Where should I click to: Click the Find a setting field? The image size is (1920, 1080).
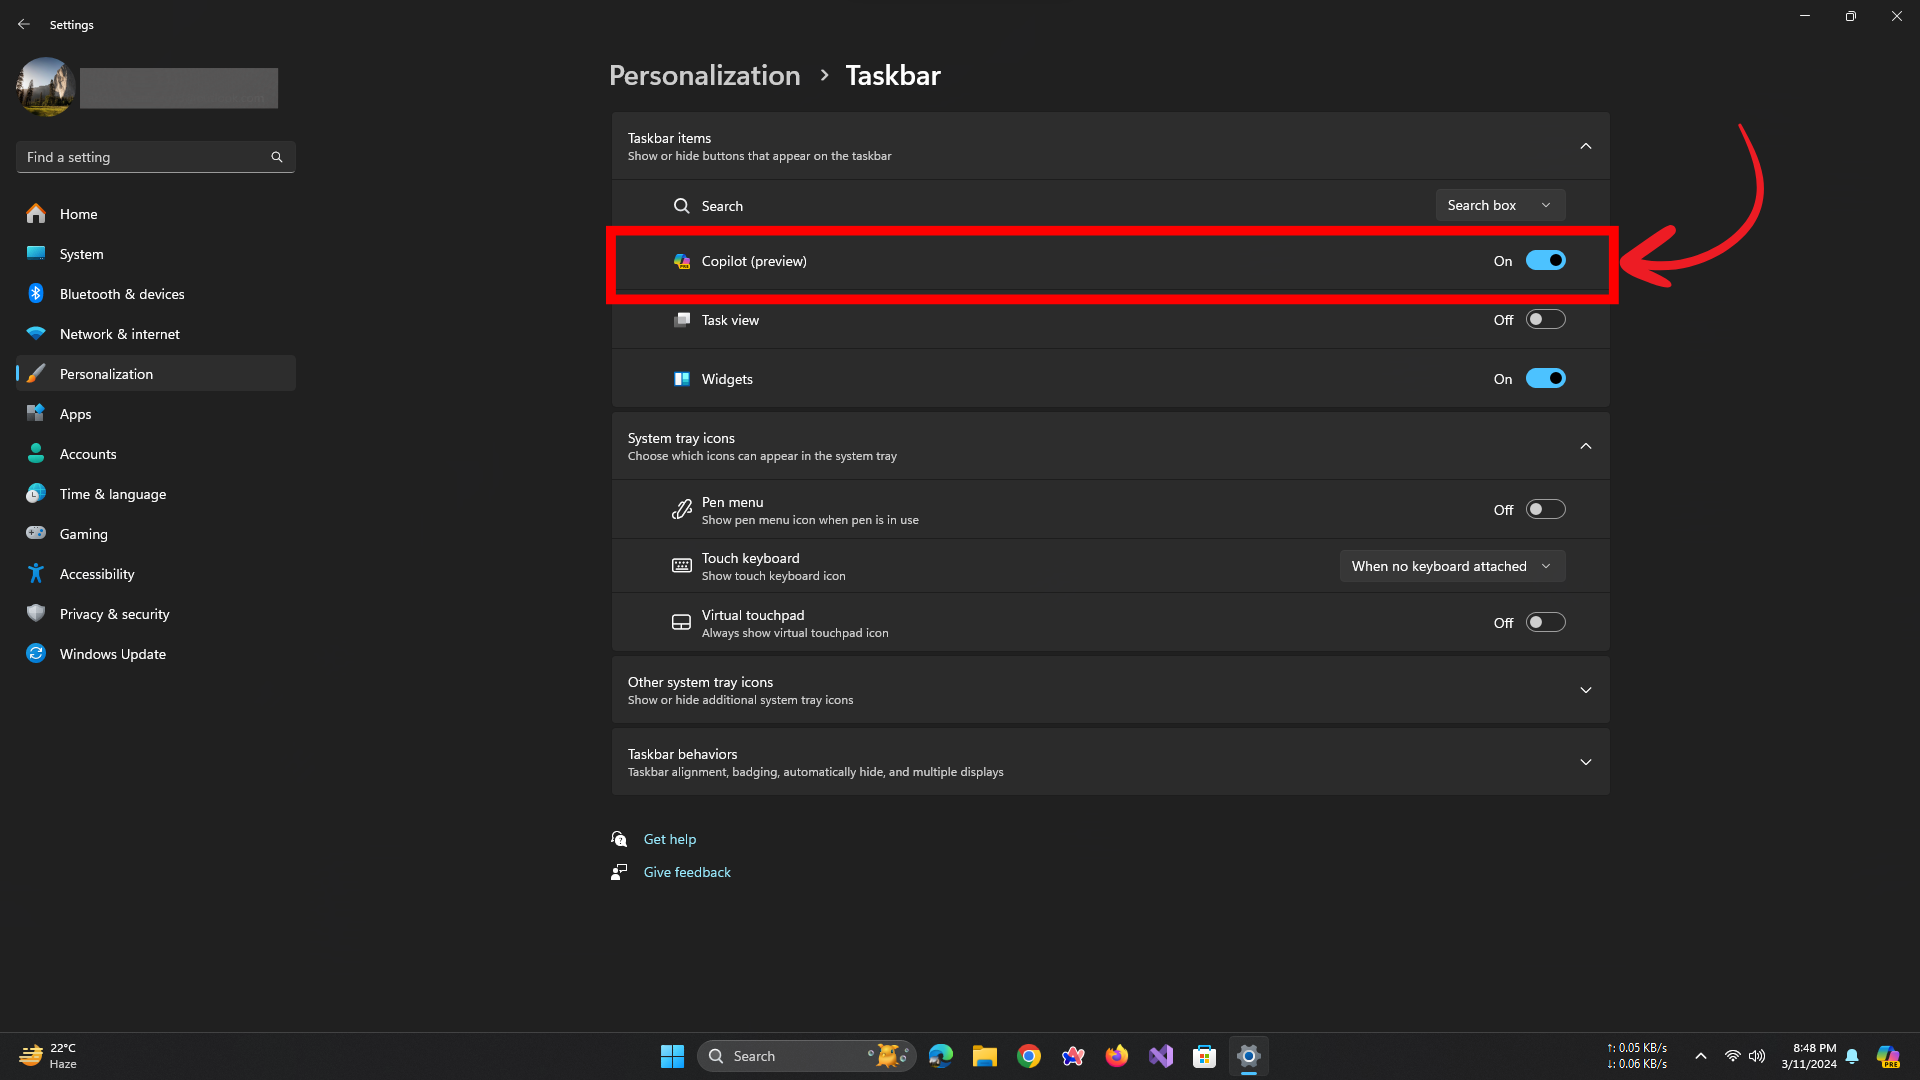(x=145, y=157)
